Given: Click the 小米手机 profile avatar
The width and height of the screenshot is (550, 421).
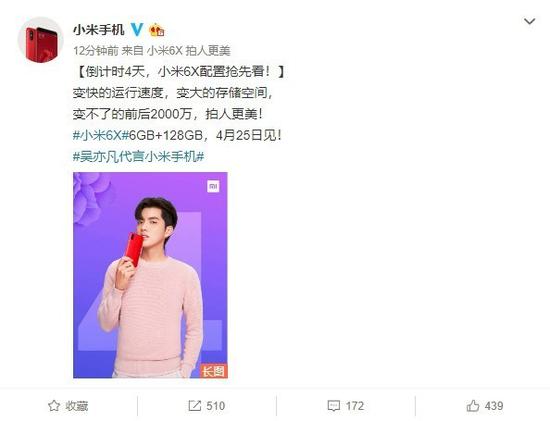Looking at the screenshot, I should coord(41,40).
